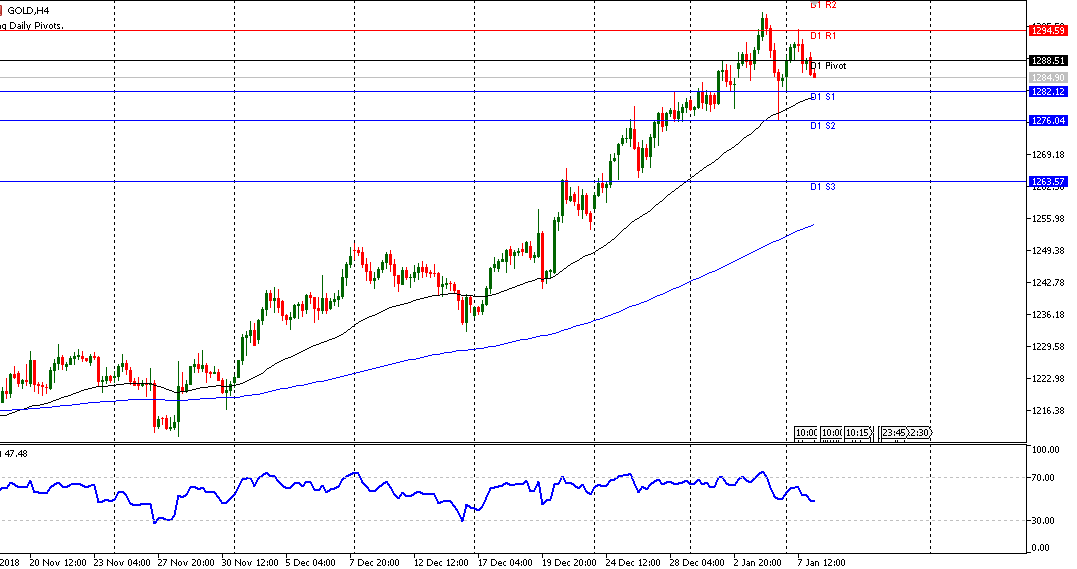1077x569 pixels.
Task: Click the red 1294.59 price tag
Action: tap(1046, 31)
